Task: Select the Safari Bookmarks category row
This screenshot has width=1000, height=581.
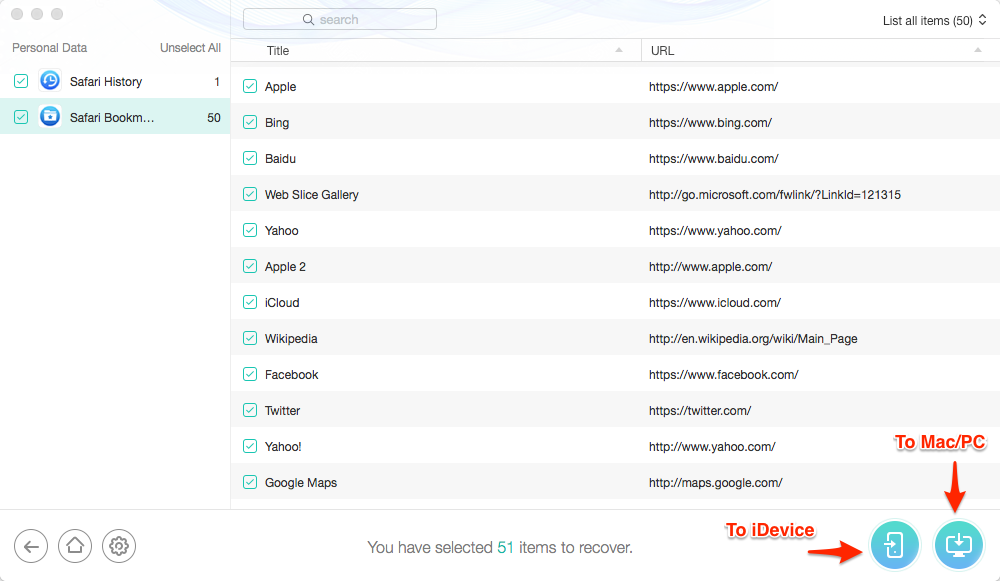Action: point(115,117)
